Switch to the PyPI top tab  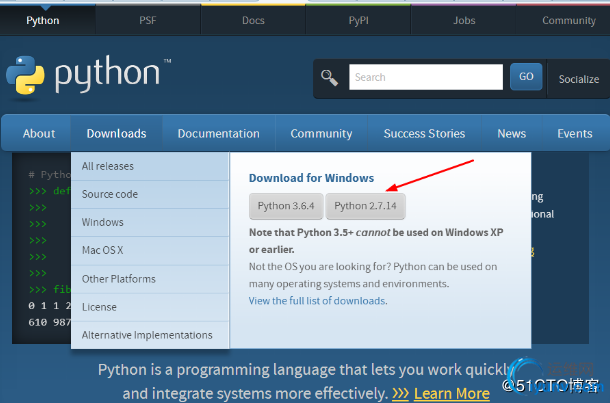(x=358, y=20)
